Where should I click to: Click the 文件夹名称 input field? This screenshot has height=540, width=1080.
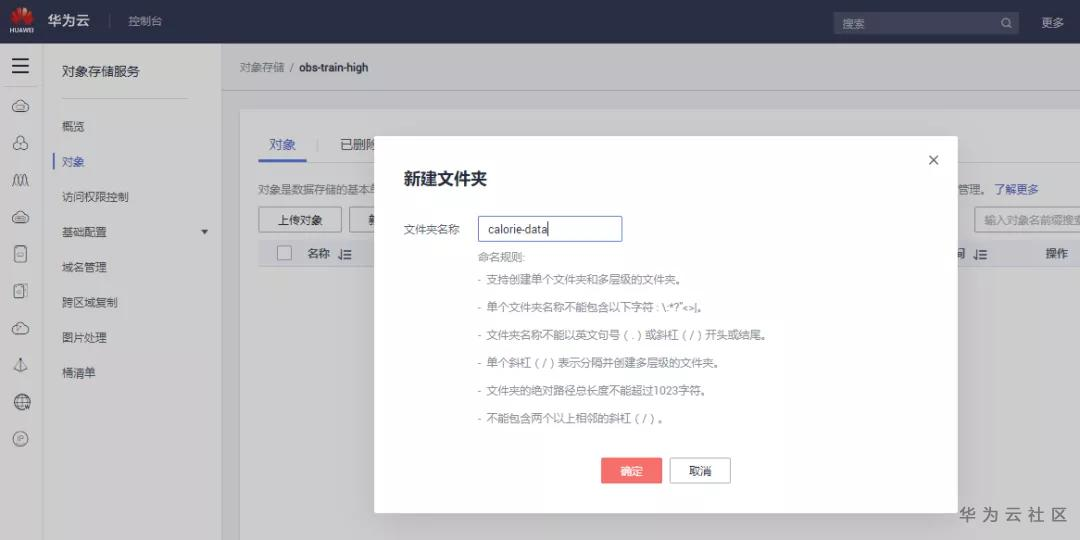click(x=550, y=229)
